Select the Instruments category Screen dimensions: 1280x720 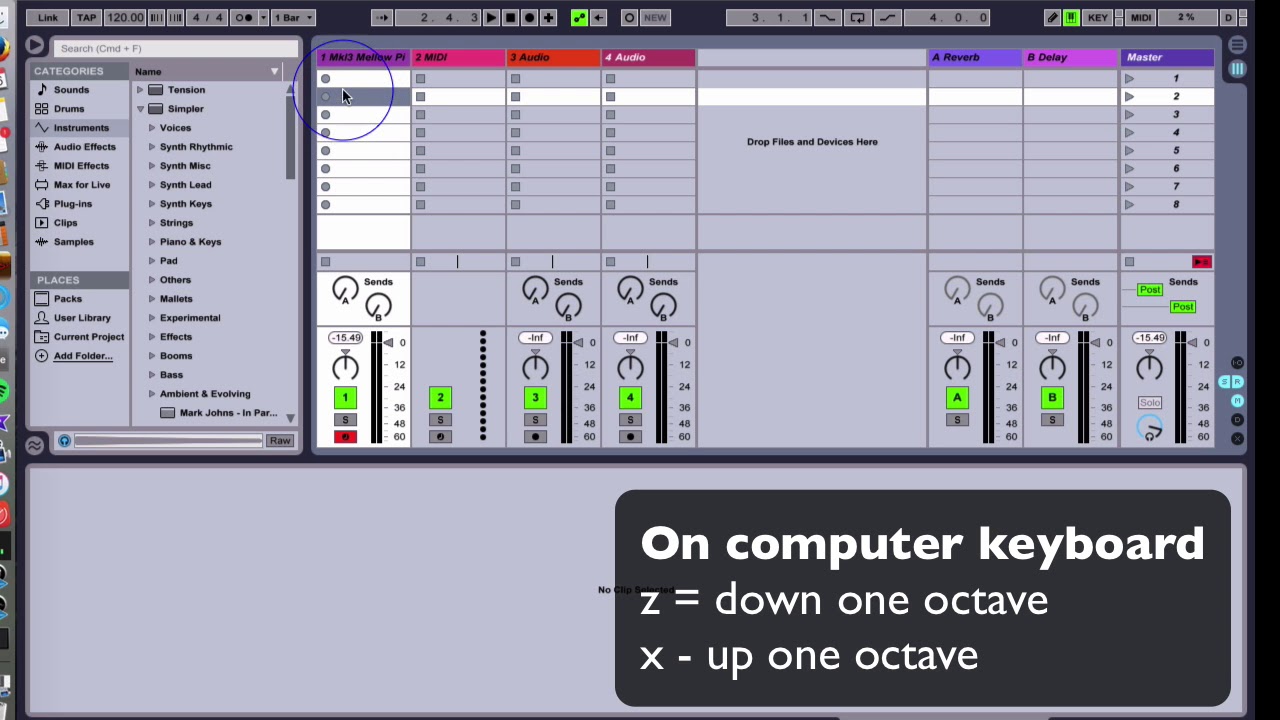point(80,128)
